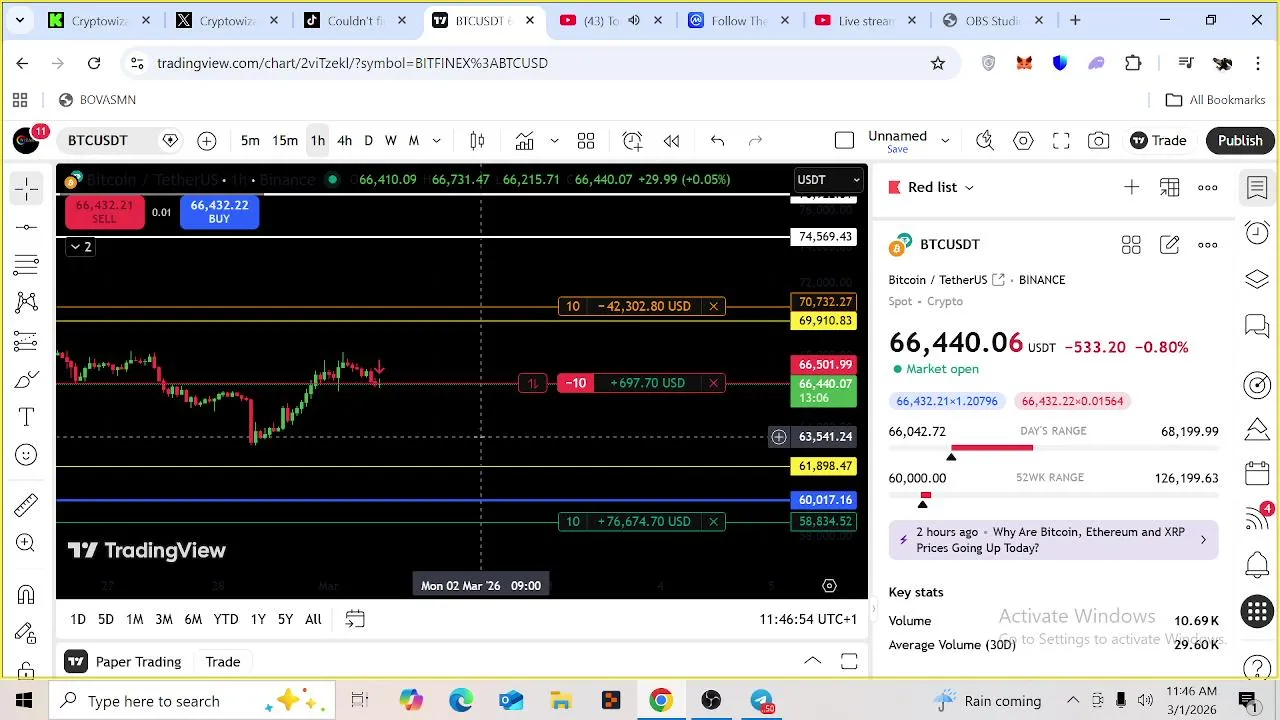Open the go-to-date calendar
1280x720 pixels.
[355, 620]
